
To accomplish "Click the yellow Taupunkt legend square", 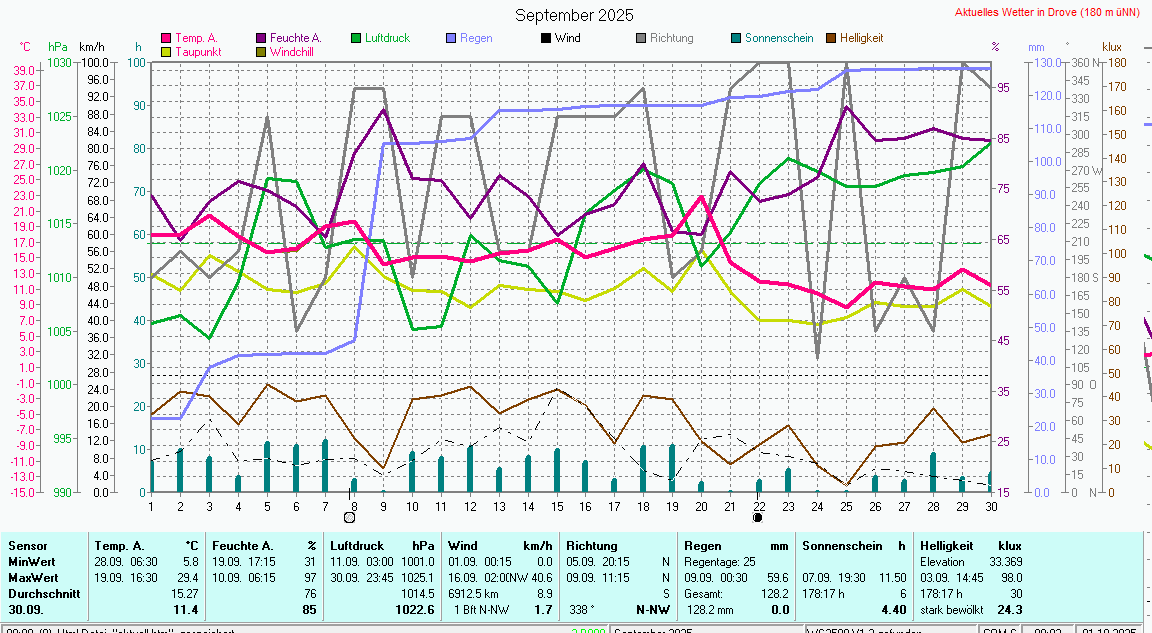I will tap(166, 51).
